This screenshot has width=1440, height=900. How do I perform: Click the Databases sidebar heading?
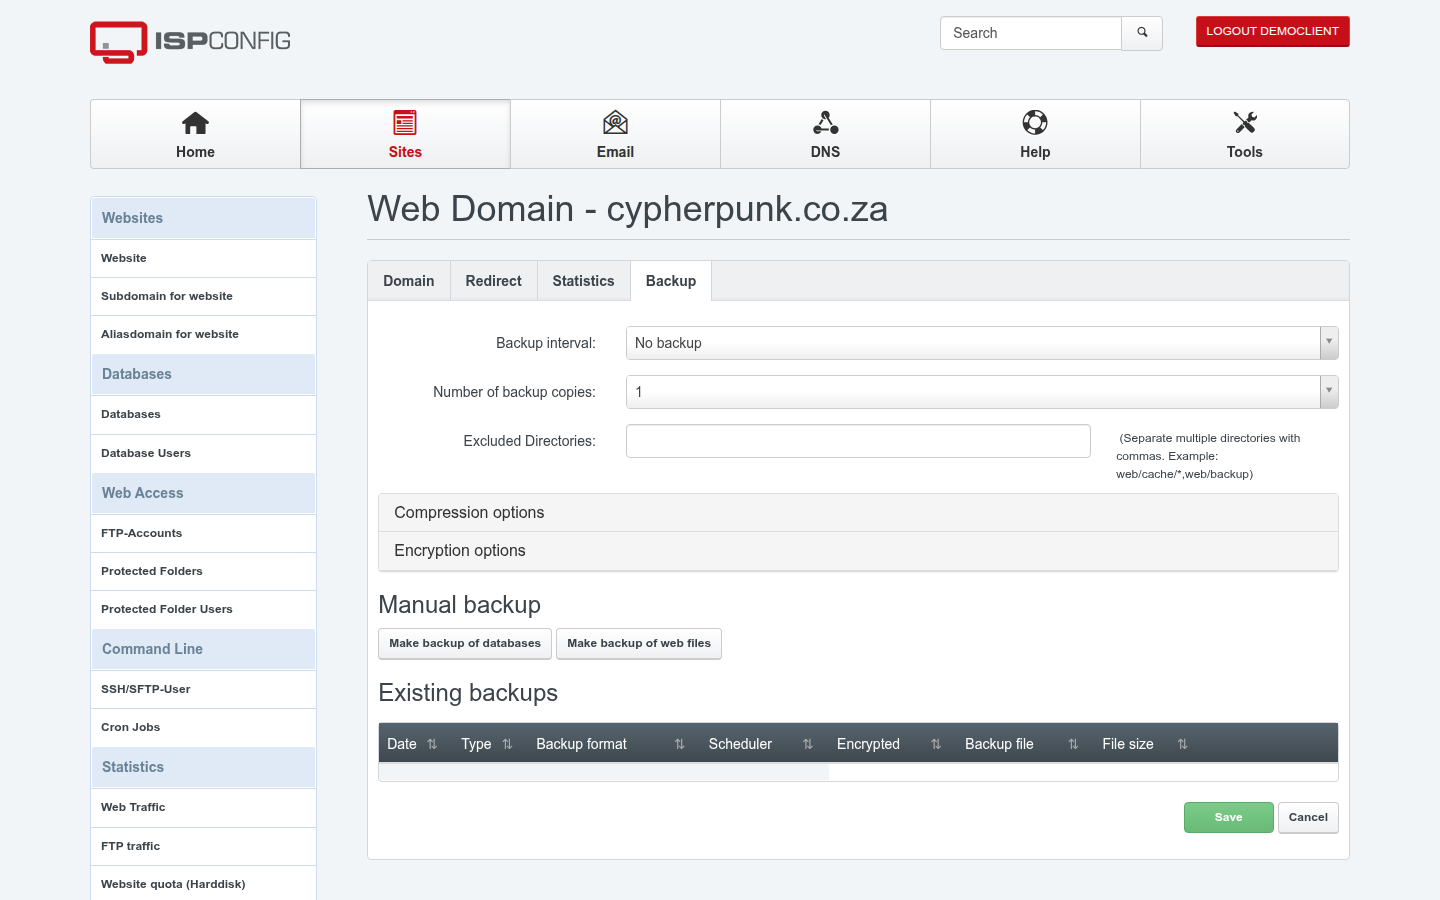(204, 374)
